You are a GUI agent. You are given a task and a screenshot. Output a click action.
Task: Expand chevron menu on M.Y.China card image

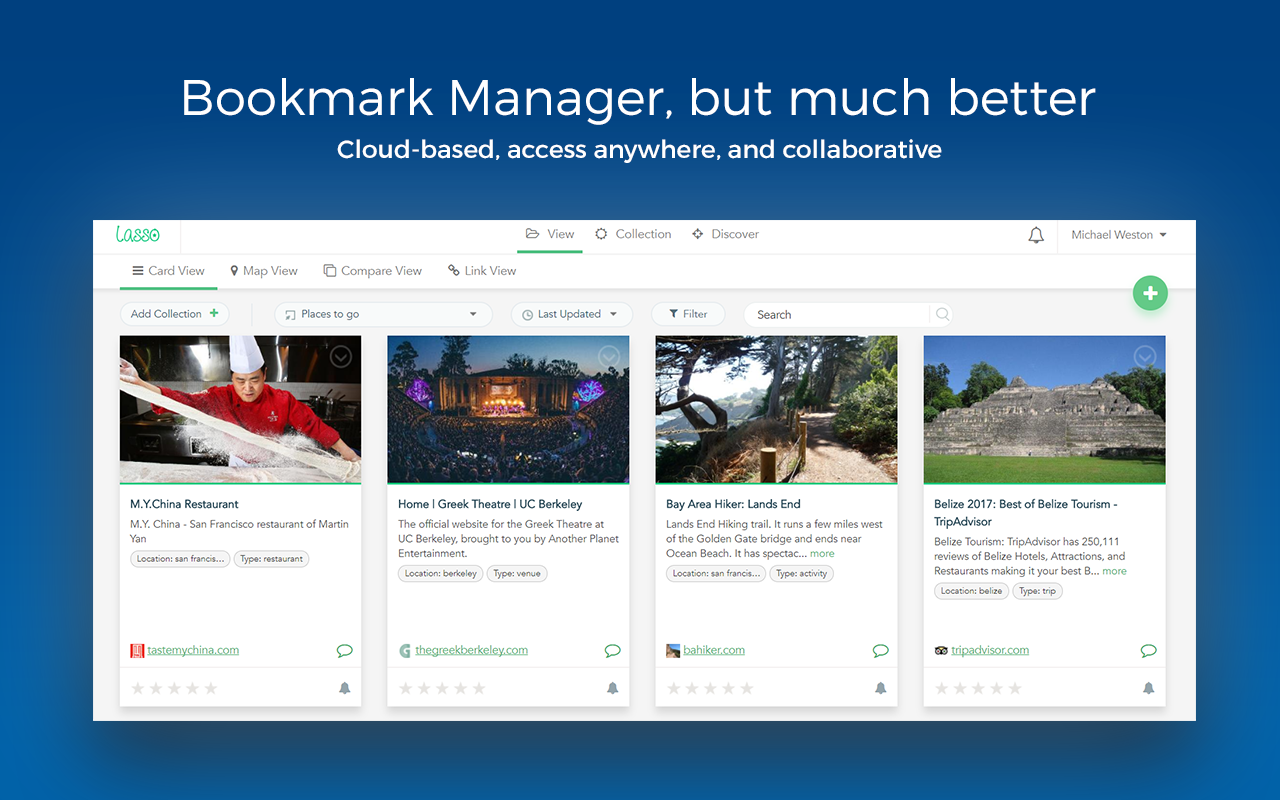click(341, 356)
